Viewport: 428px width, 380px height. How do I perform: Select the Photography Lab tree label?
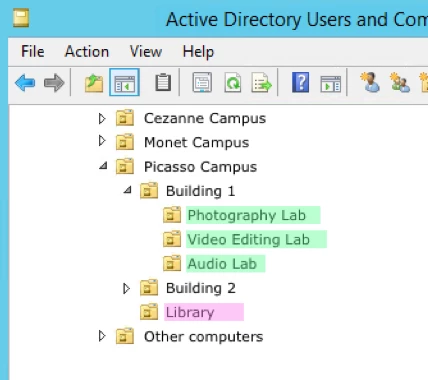click(247, 215)
